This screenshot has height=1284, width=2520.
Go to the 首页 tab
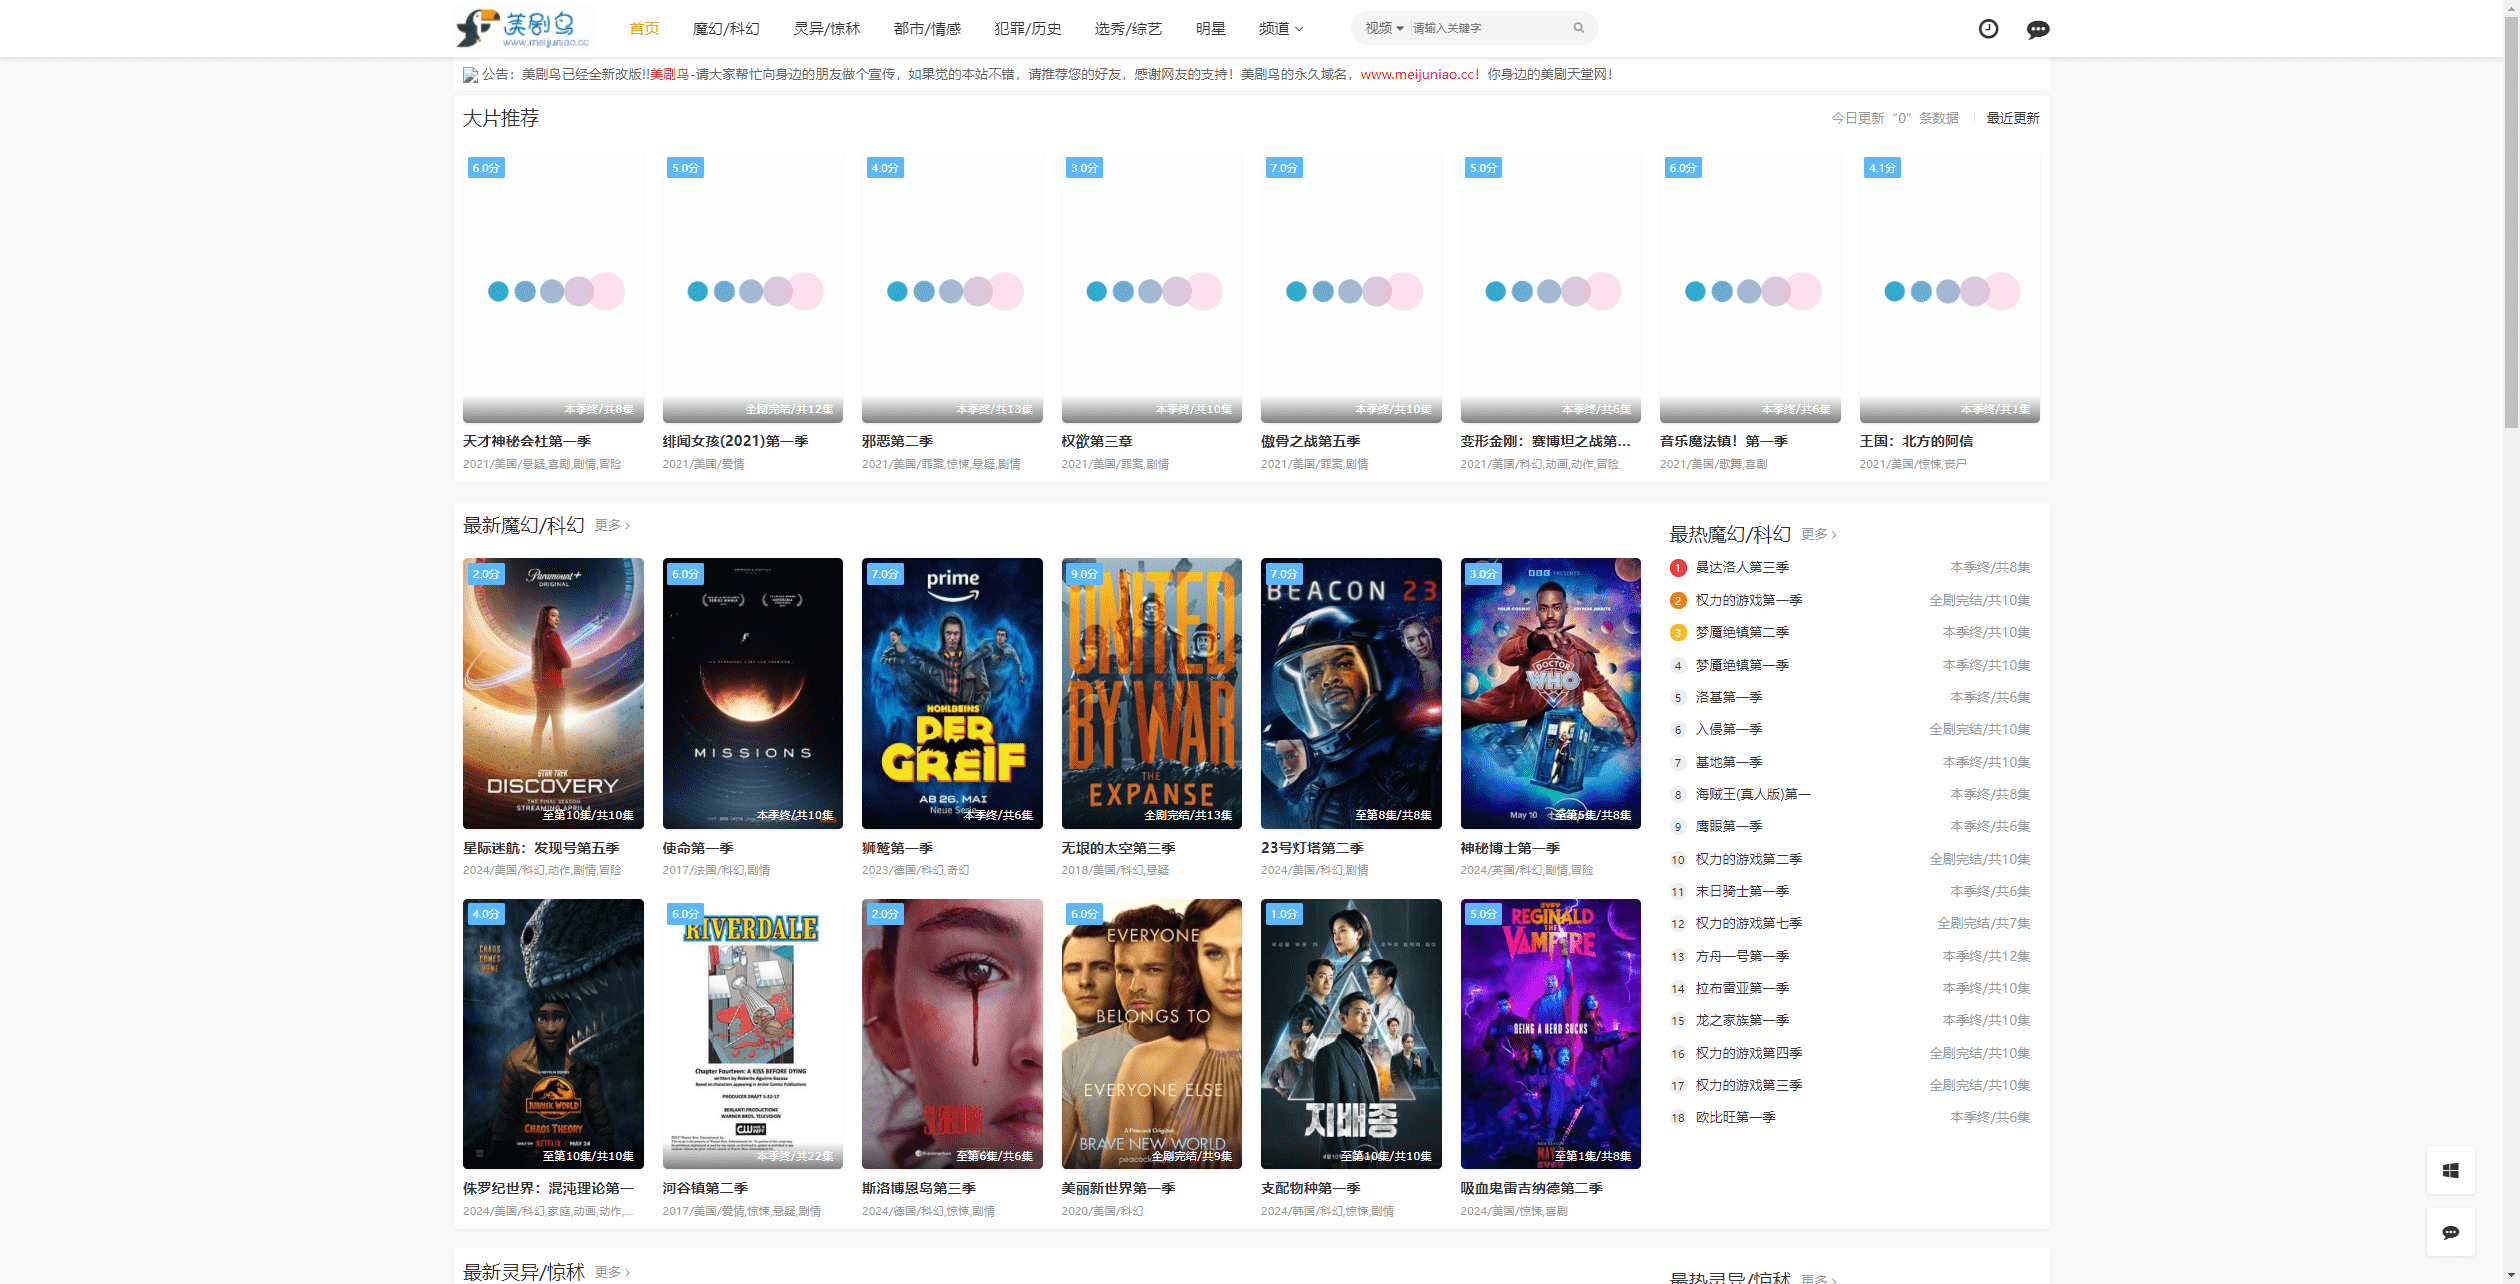tap(644, 28)
